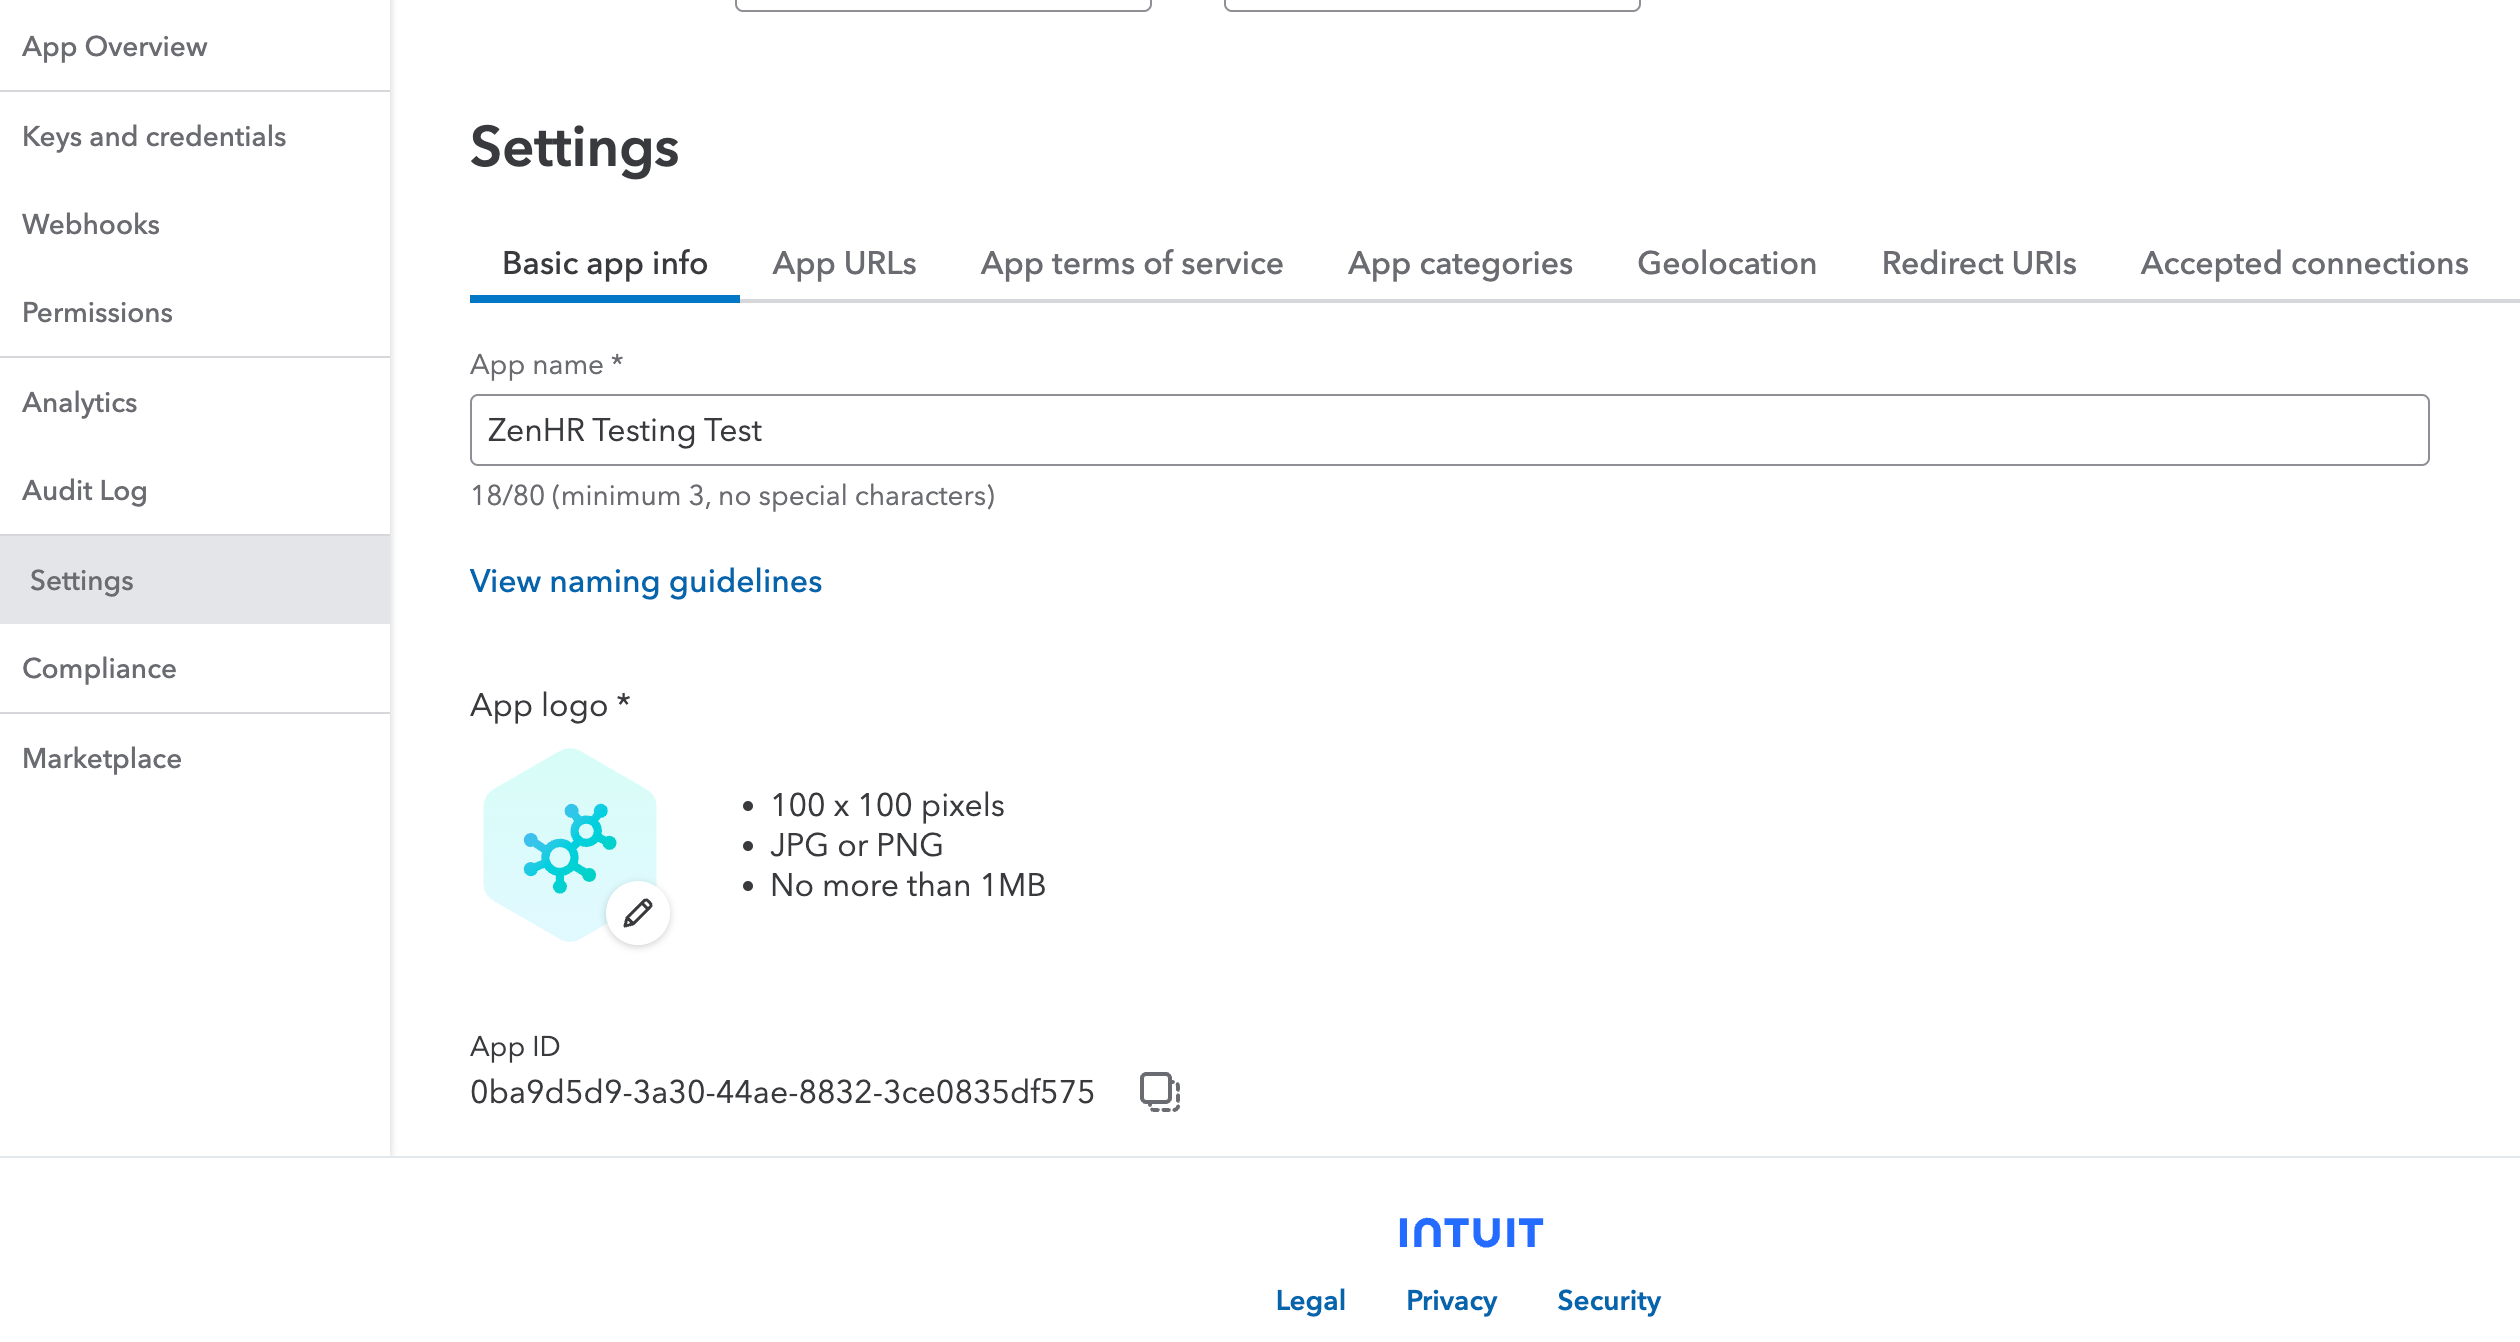
Task: Open the Redirect URIs tab
Action: pyautogui.click(x=1978, y=263)
